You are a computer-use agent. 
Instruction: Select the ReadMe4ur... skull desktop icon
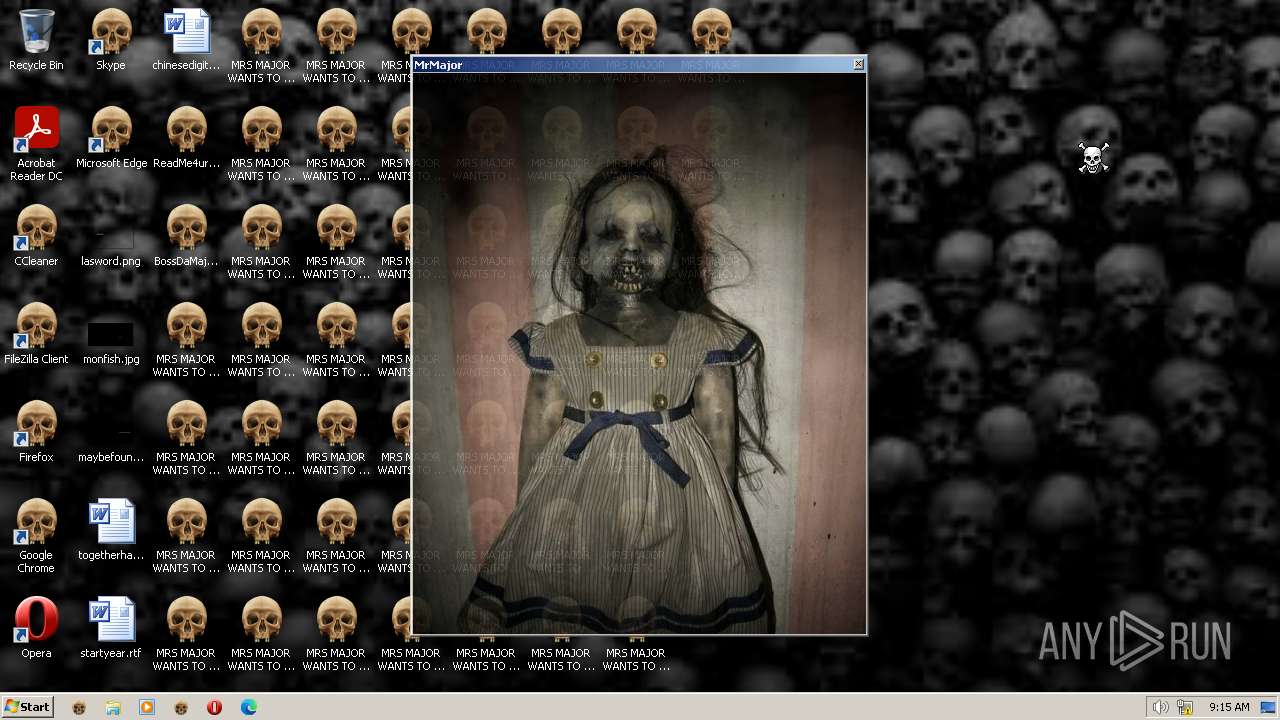[186, 138]
